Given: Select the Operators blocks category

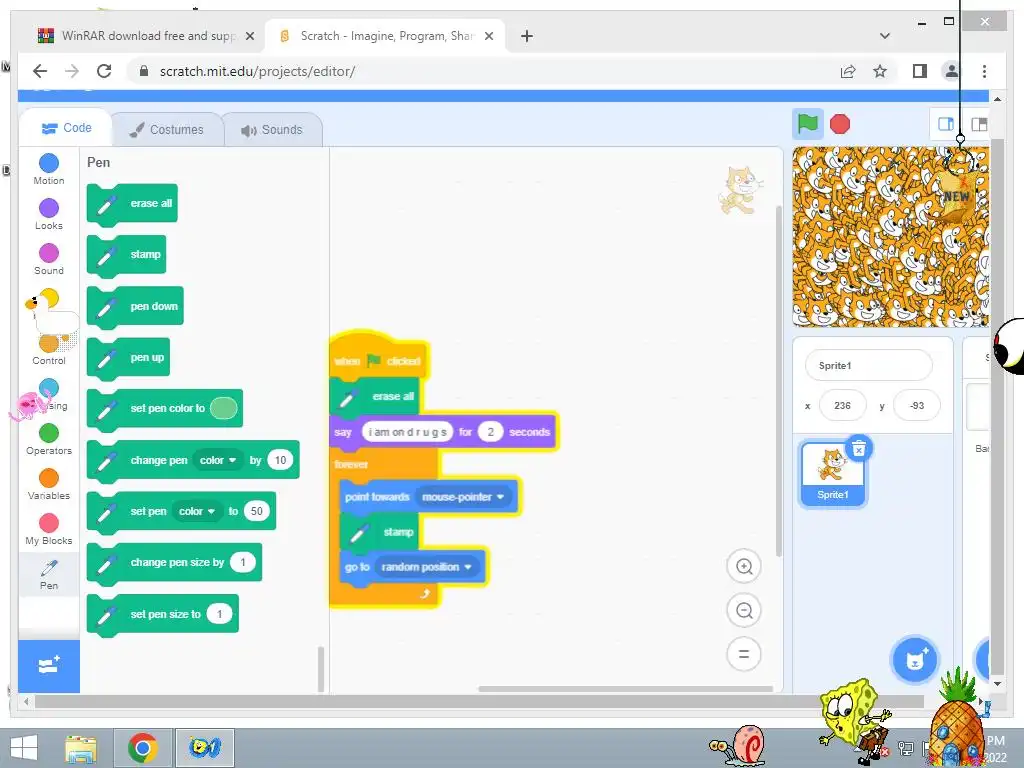Looking at the screenshot, I should coord(49,440).
